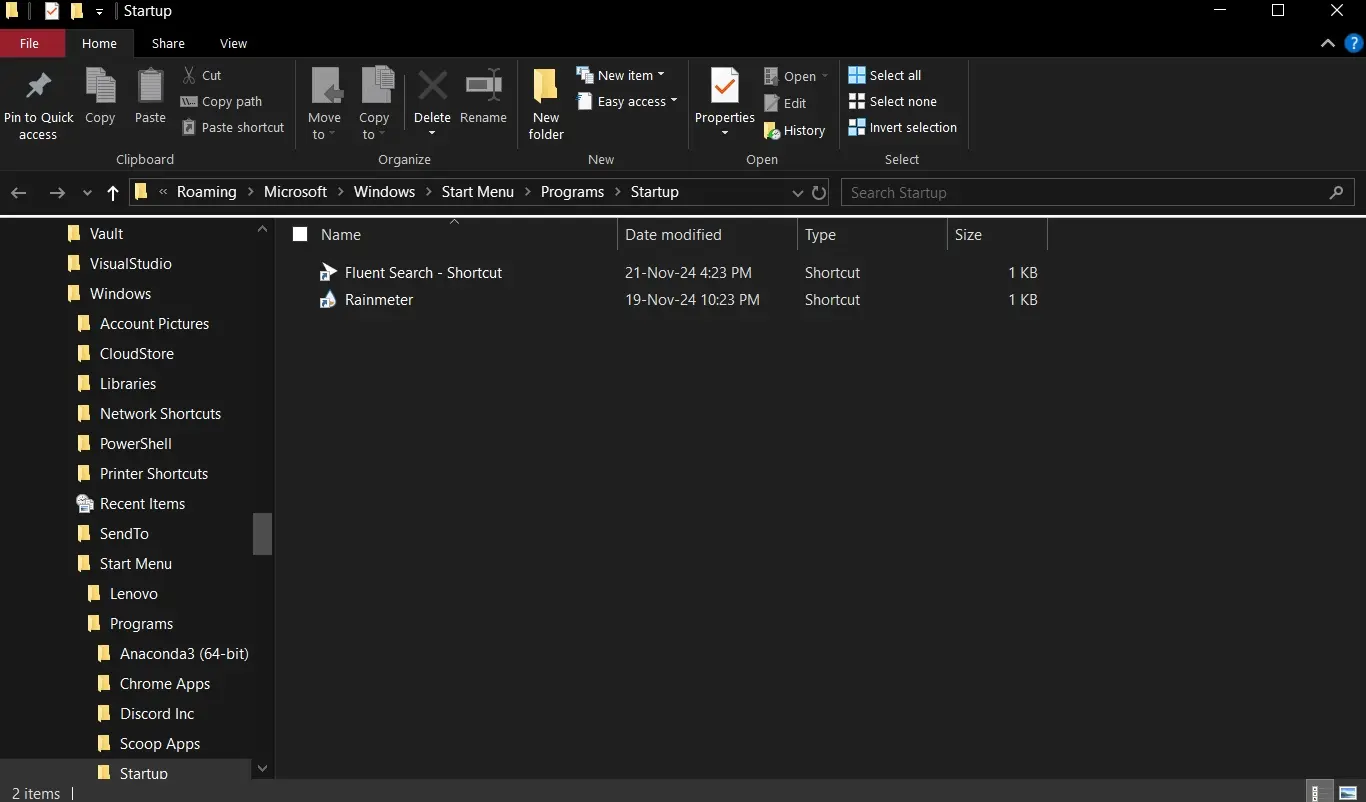The height and width of the screenshot is (802, 1366).
Task: Click the Pin to Quick access icon
Action: (38, 87)
